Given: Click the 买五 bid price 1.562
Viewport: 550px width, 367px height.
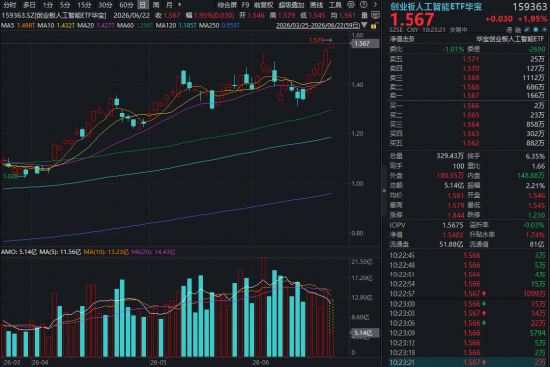Looking at the screenshot, I should [470, 143].
